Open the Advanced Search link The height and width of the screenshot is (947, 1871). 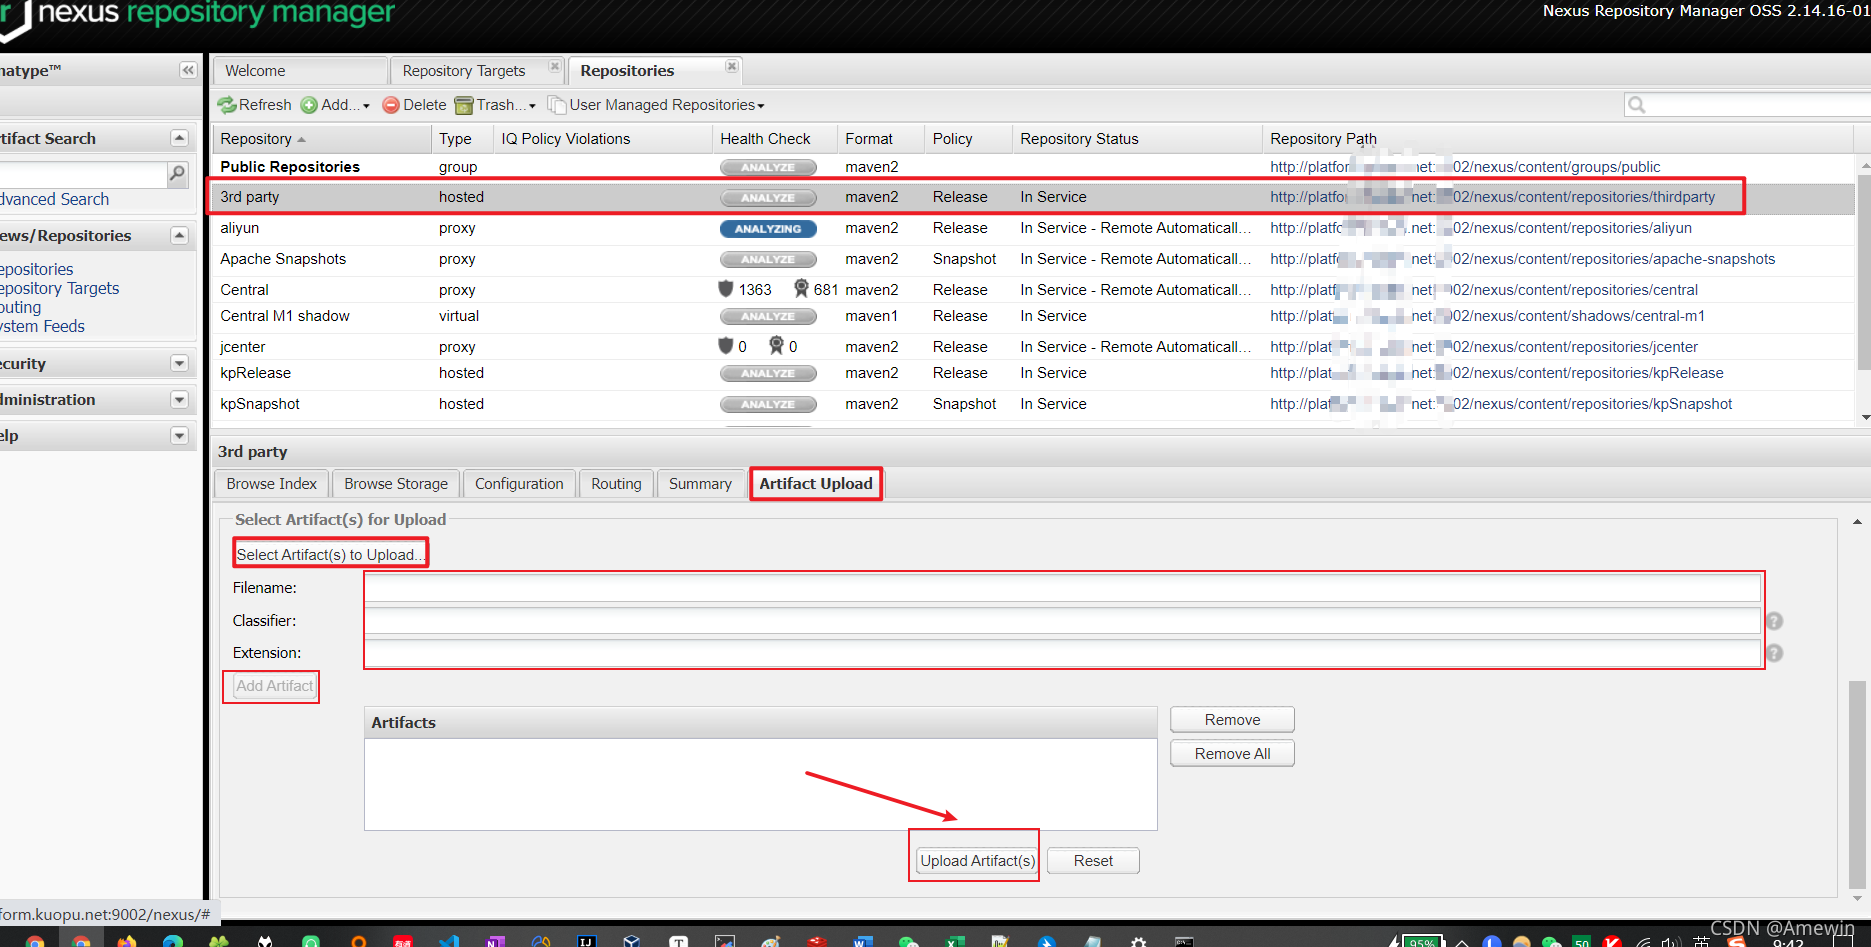54,200
